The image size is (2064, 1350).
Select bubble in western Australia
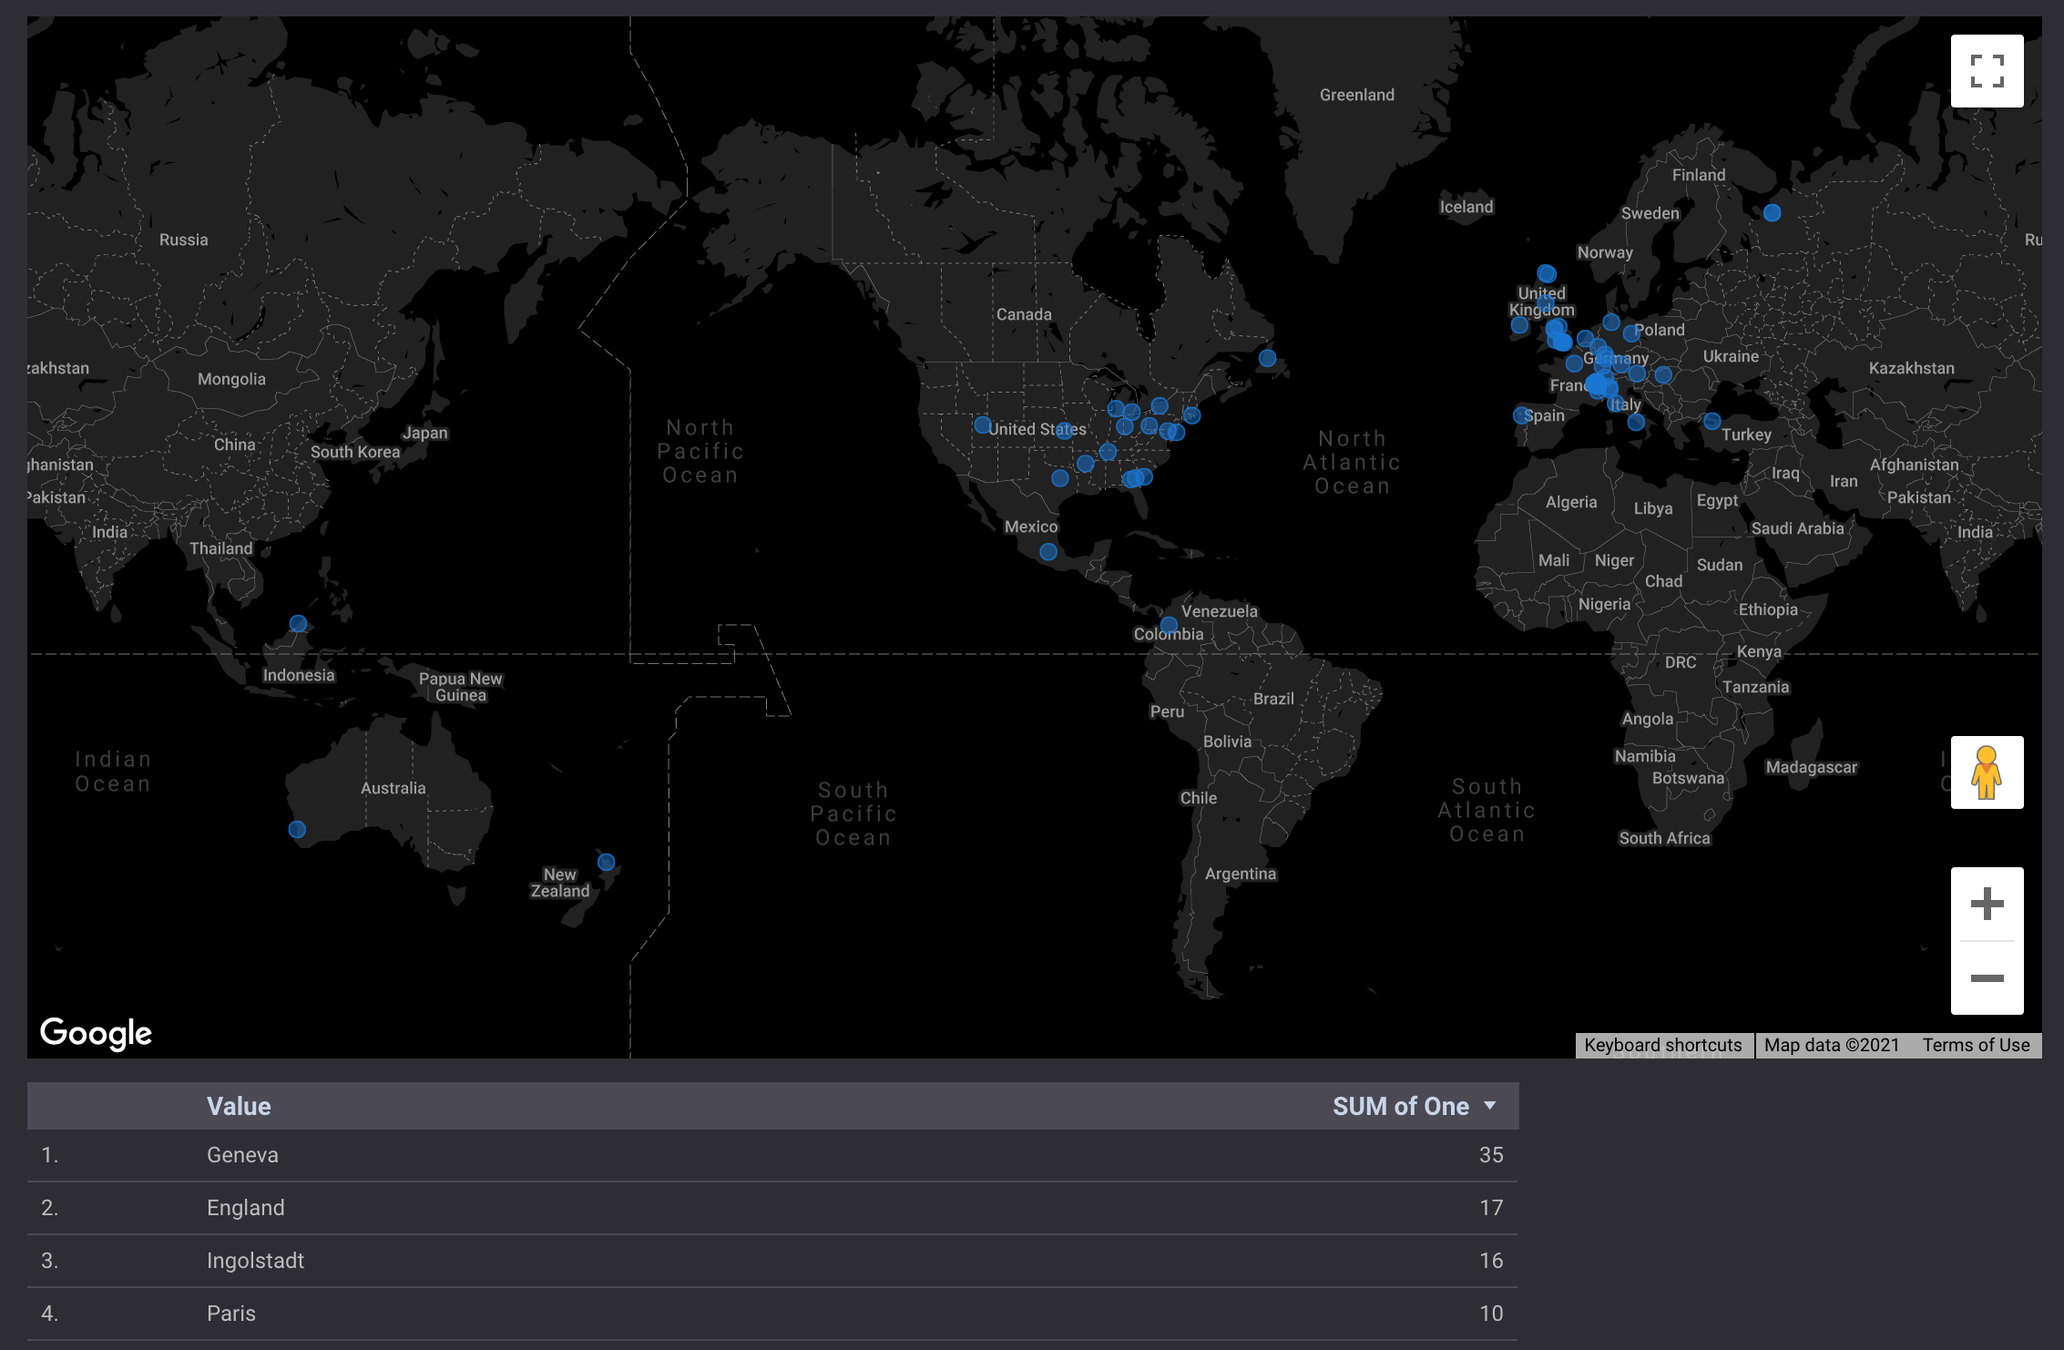(x=297, y=829)
